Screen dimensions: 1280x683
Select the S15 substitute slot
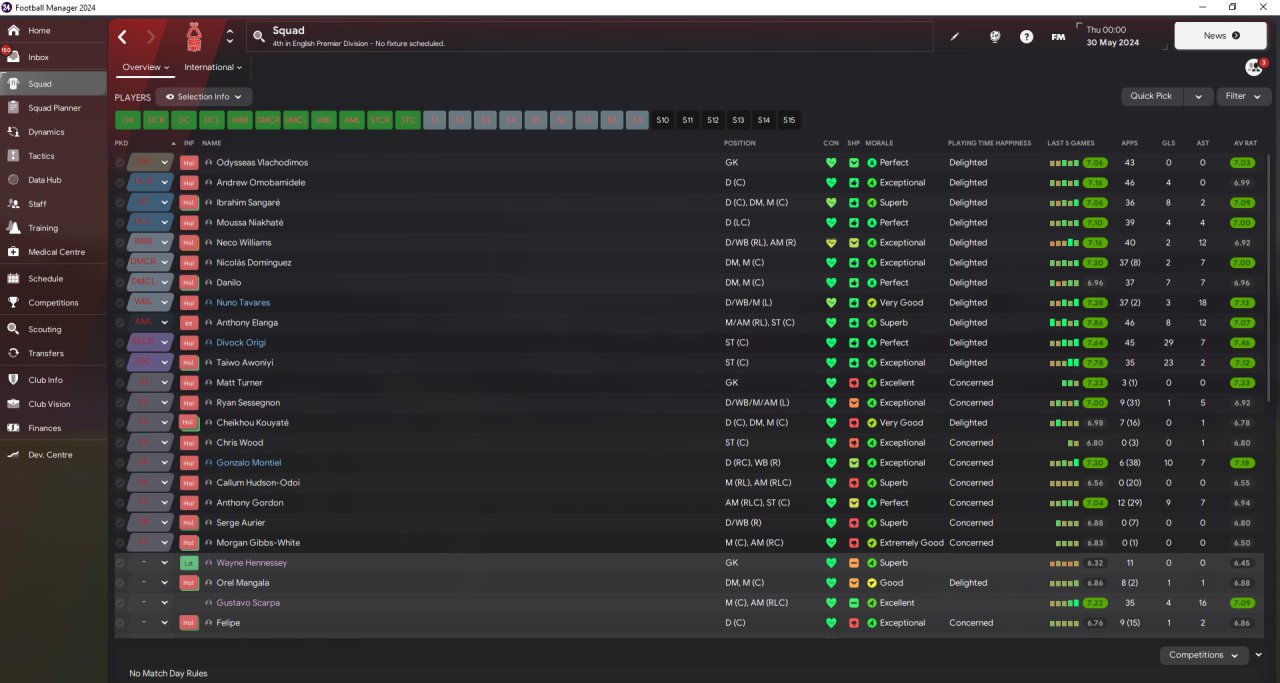(789, 120)
